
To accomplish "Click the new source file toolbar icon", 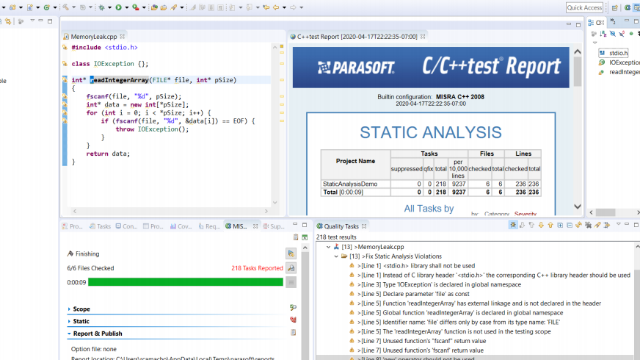I will click(30, 7).
